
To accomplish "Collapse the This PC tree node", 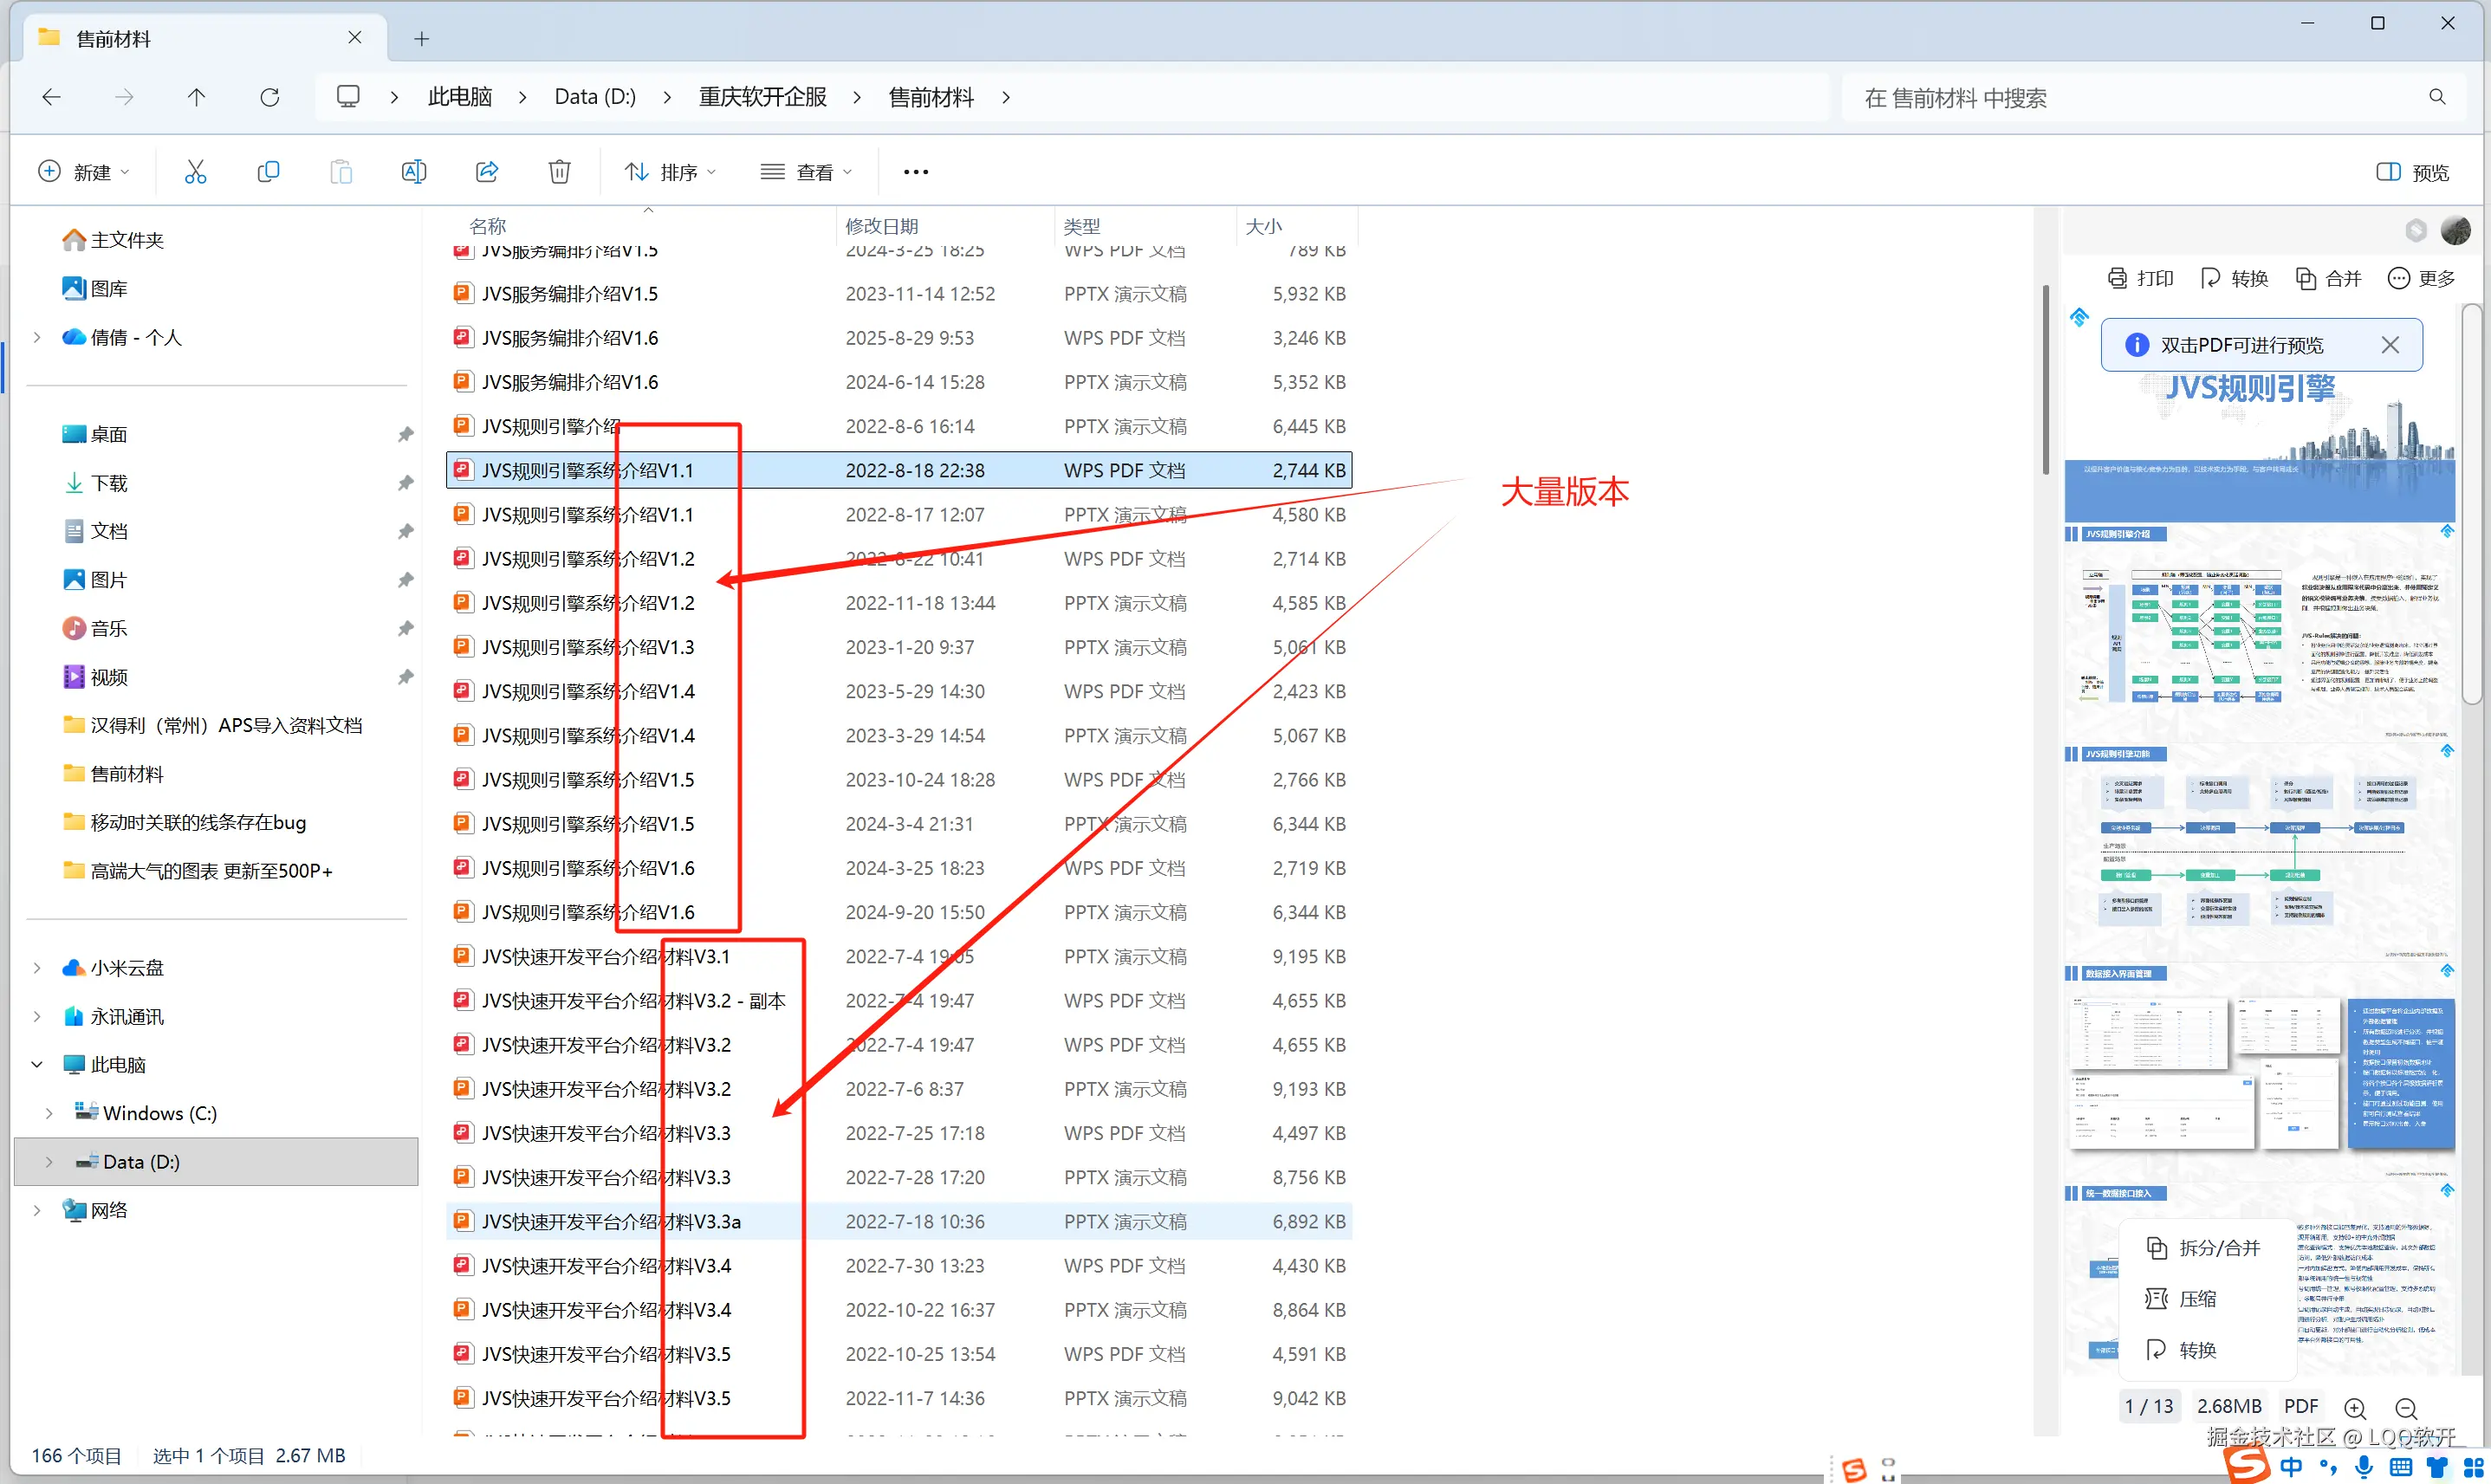I will coord(37,1065).
